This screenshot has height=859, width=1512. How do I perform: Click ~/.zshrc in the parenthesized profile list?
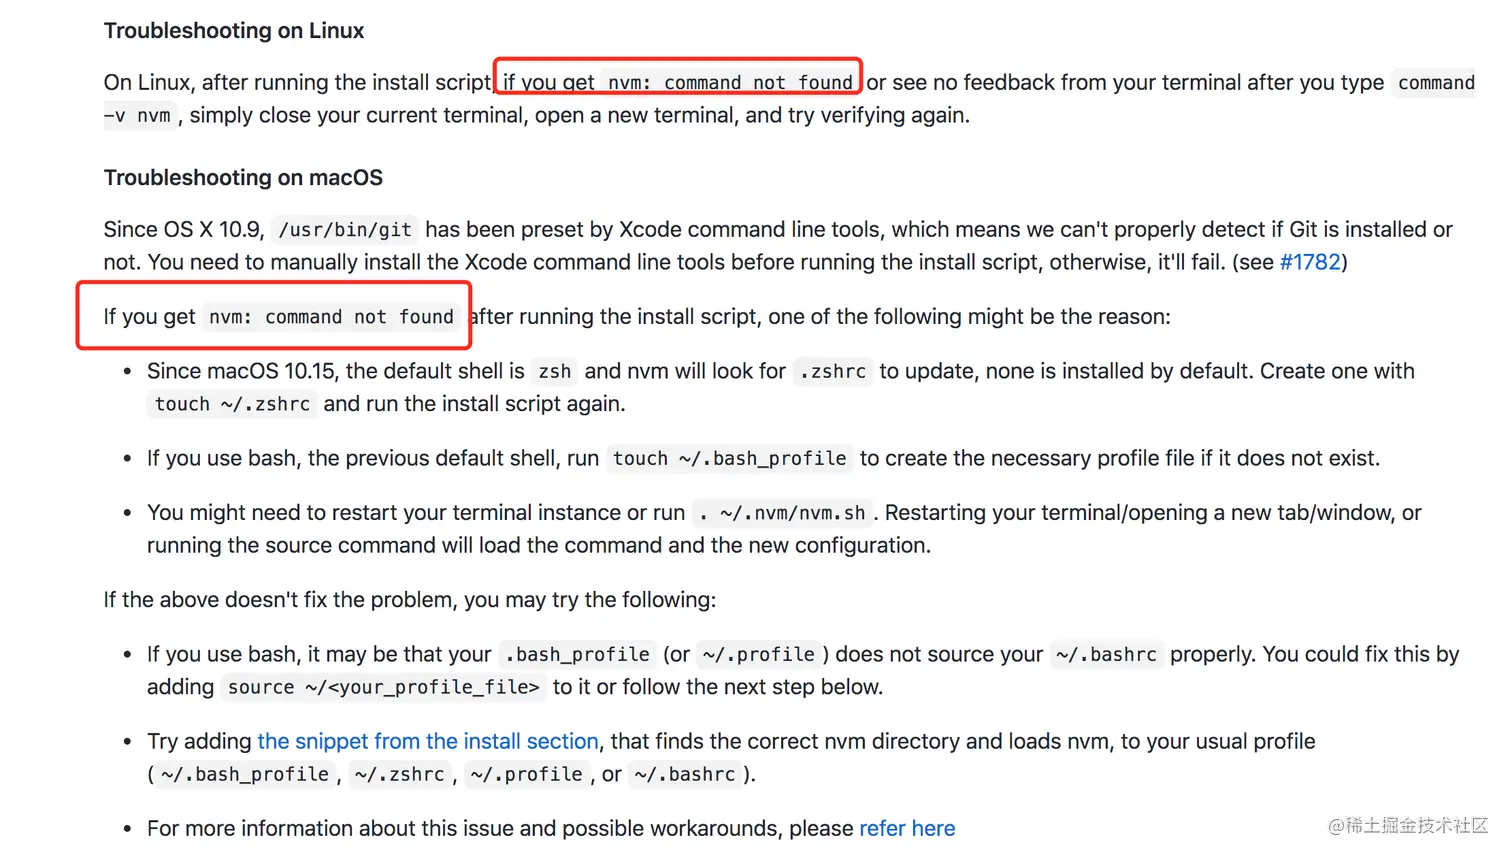[x=399, y=775]
